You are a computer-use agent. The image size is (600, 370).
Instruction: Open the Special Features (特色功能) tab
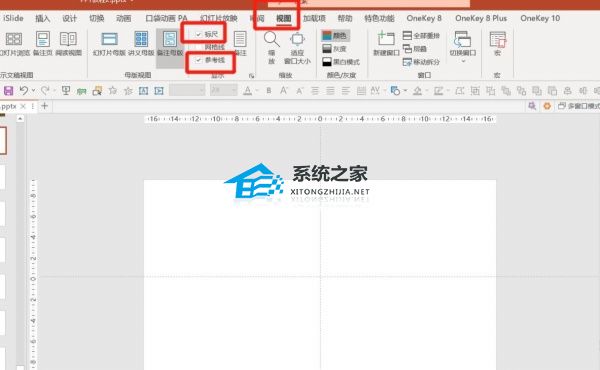pyautogui.click(x=379, y=18)
